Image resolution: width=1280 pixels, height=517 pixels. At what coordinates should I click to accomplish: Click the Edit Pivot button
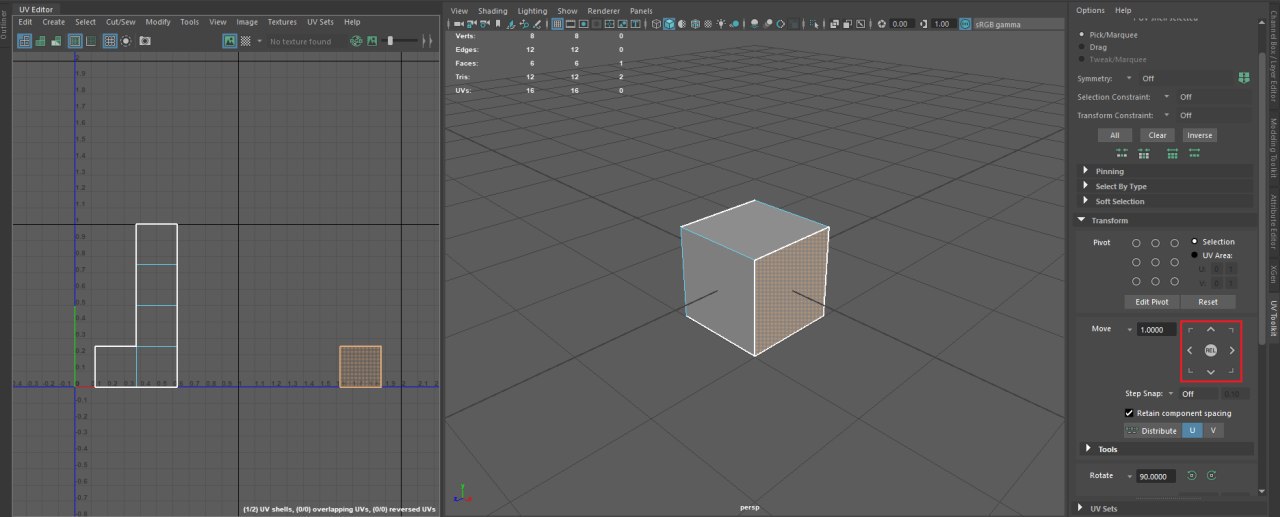pyautogui.click(x=1152, y=302)
